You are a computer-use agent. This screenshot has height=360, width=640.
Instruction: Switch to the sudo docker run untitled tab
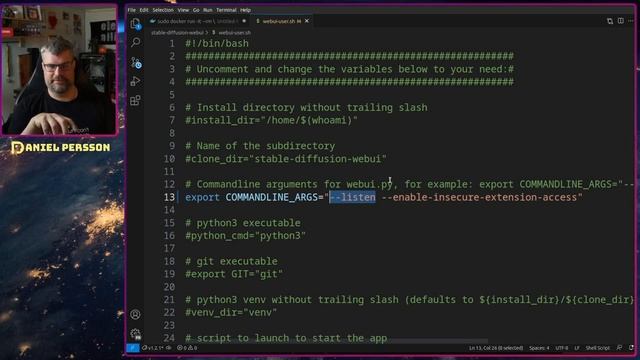tap(197, 21)
